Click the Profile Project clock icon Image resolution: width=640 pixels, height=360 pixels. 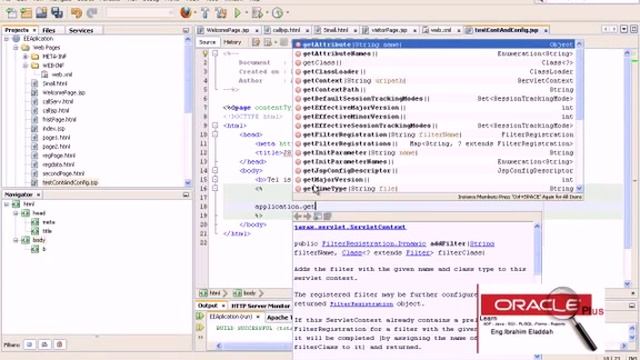(x=278, y=13)
